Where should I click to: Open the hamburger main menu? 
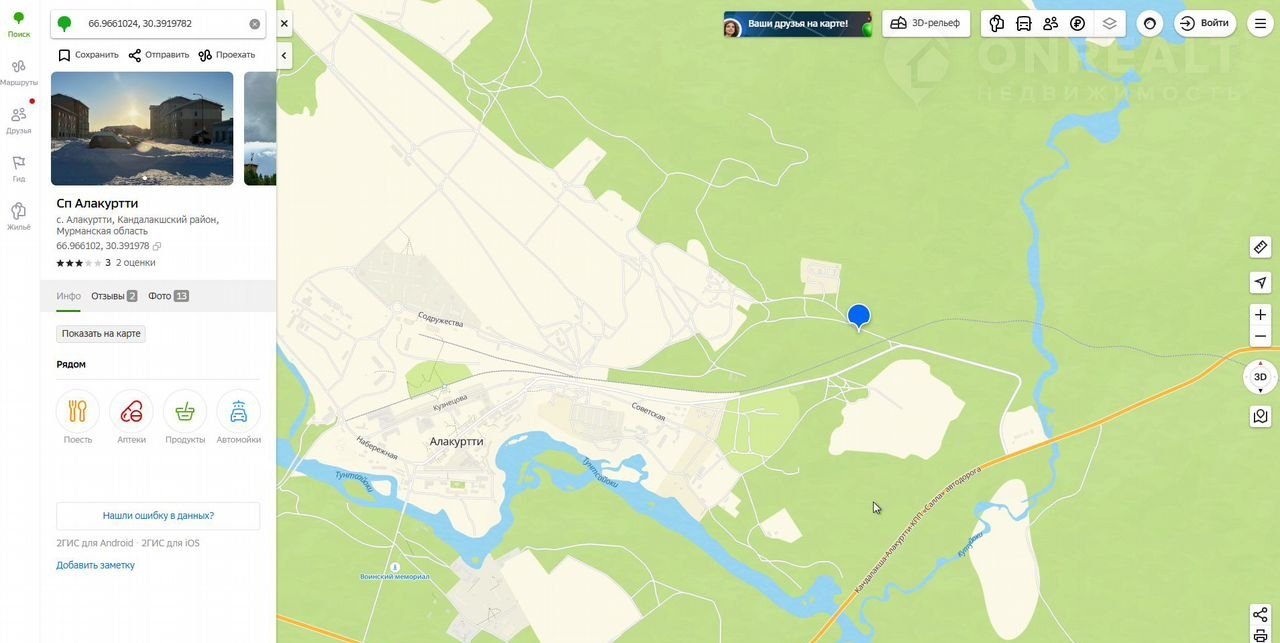[x=1260, y=23]
